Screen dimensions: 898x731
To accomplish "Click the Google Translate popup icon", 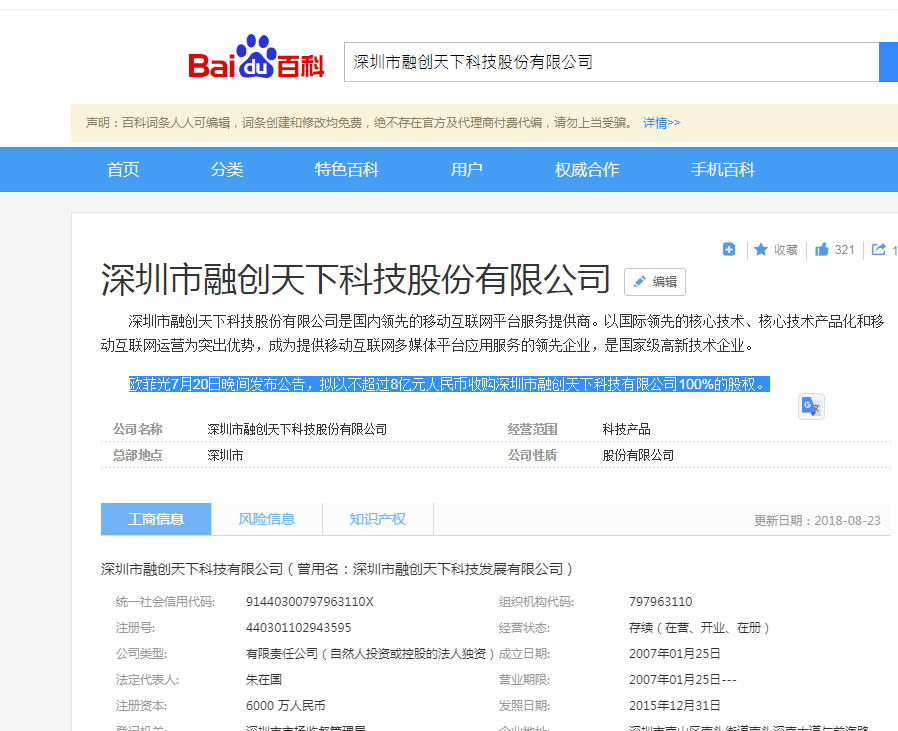I will [x=811, y=407].
